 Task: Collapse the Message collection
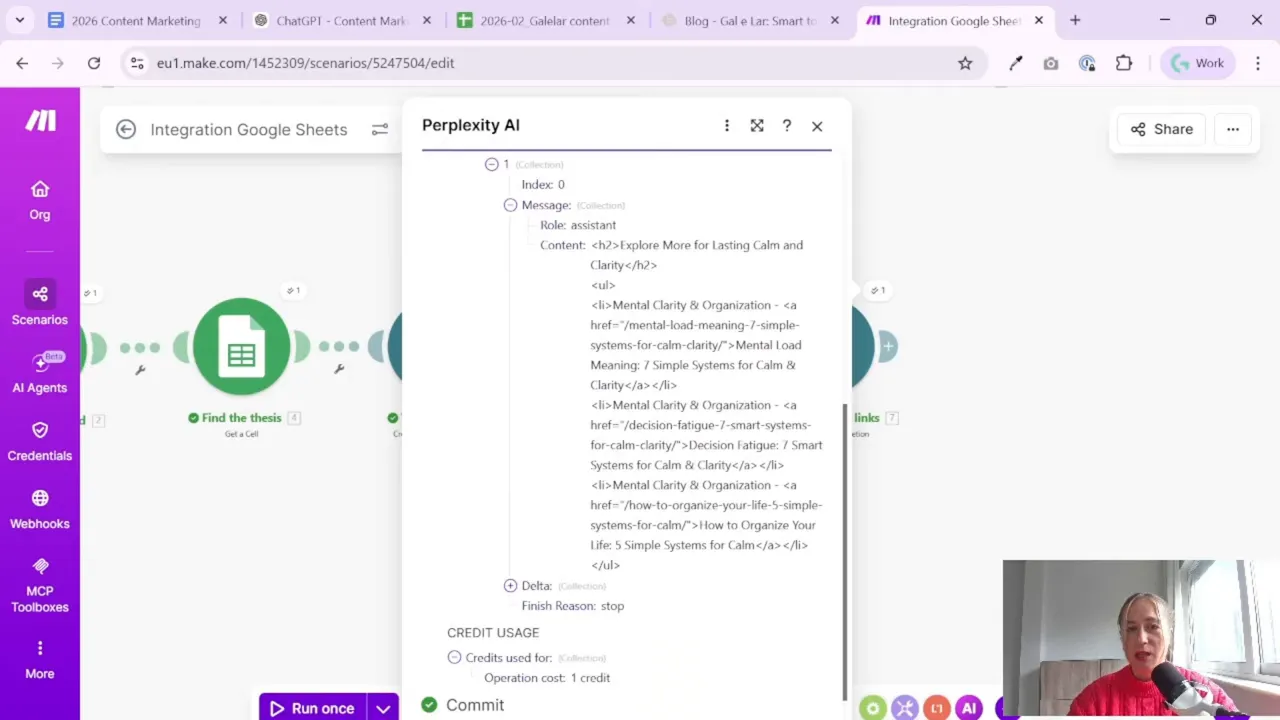tap(510, 205)
